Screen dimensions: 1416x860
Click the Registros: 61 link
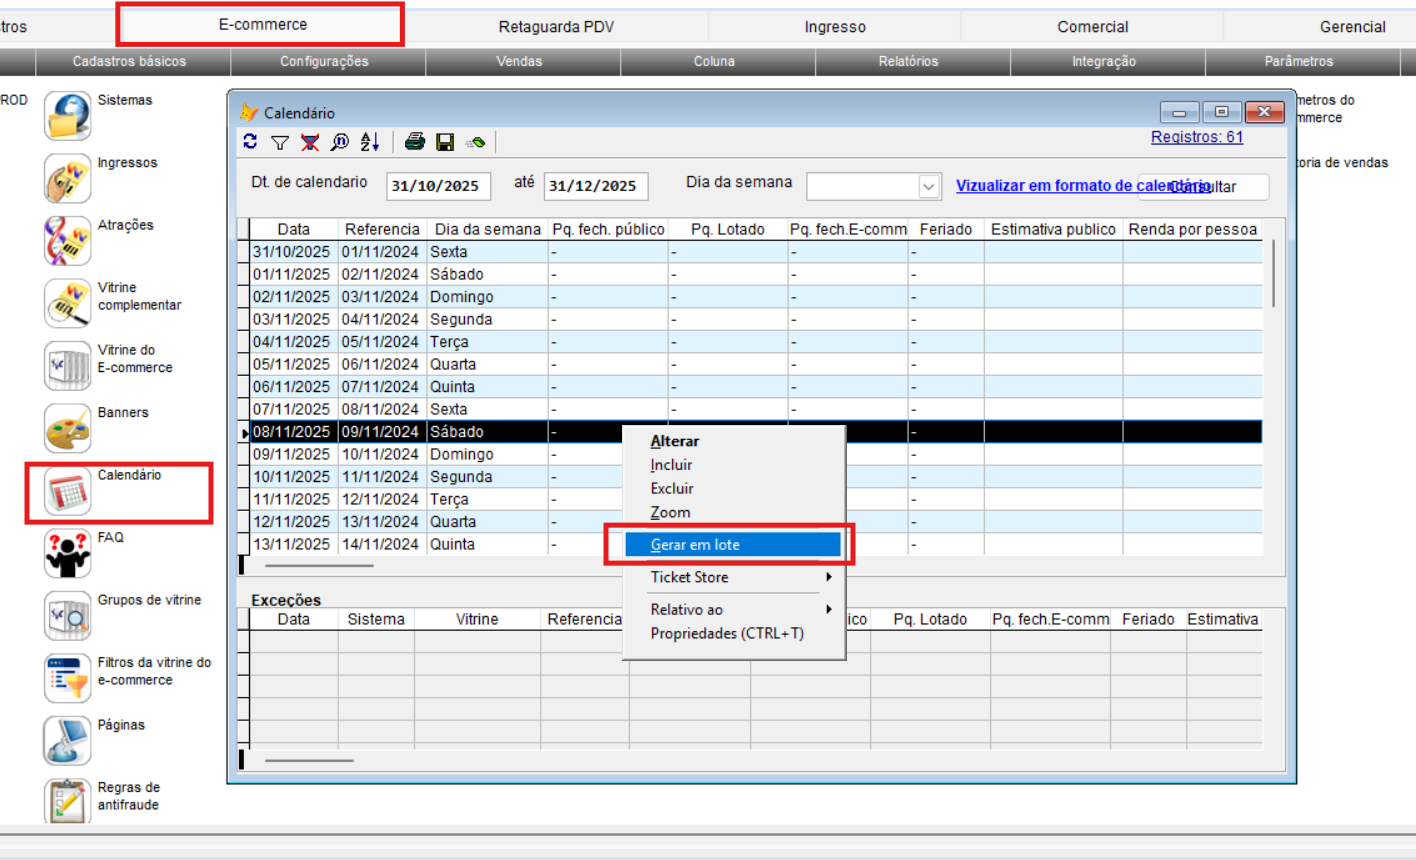point(1196,137)
